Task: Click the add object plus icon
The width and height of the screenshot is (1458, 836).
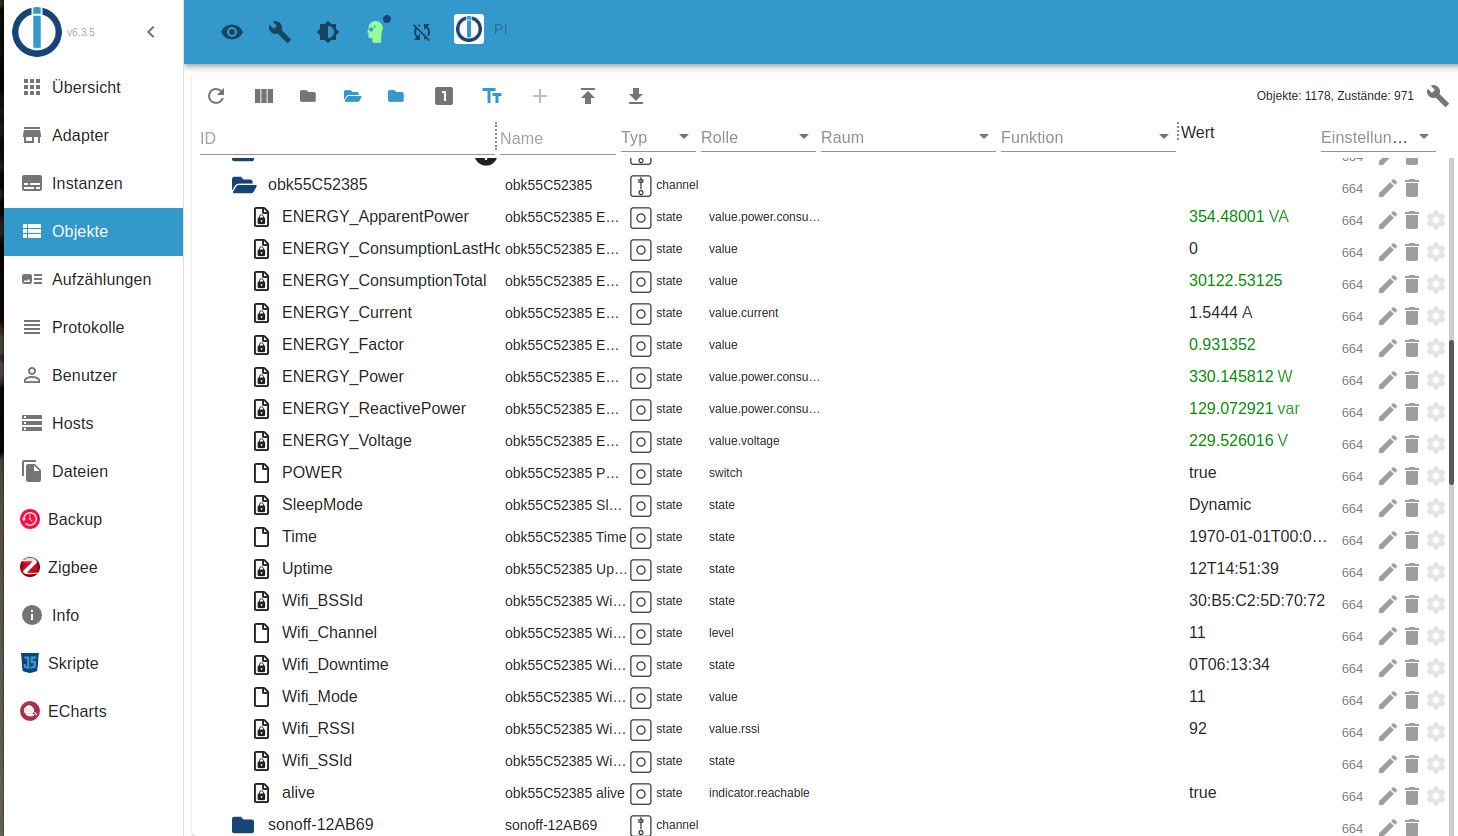Action: tap(540, 96)
